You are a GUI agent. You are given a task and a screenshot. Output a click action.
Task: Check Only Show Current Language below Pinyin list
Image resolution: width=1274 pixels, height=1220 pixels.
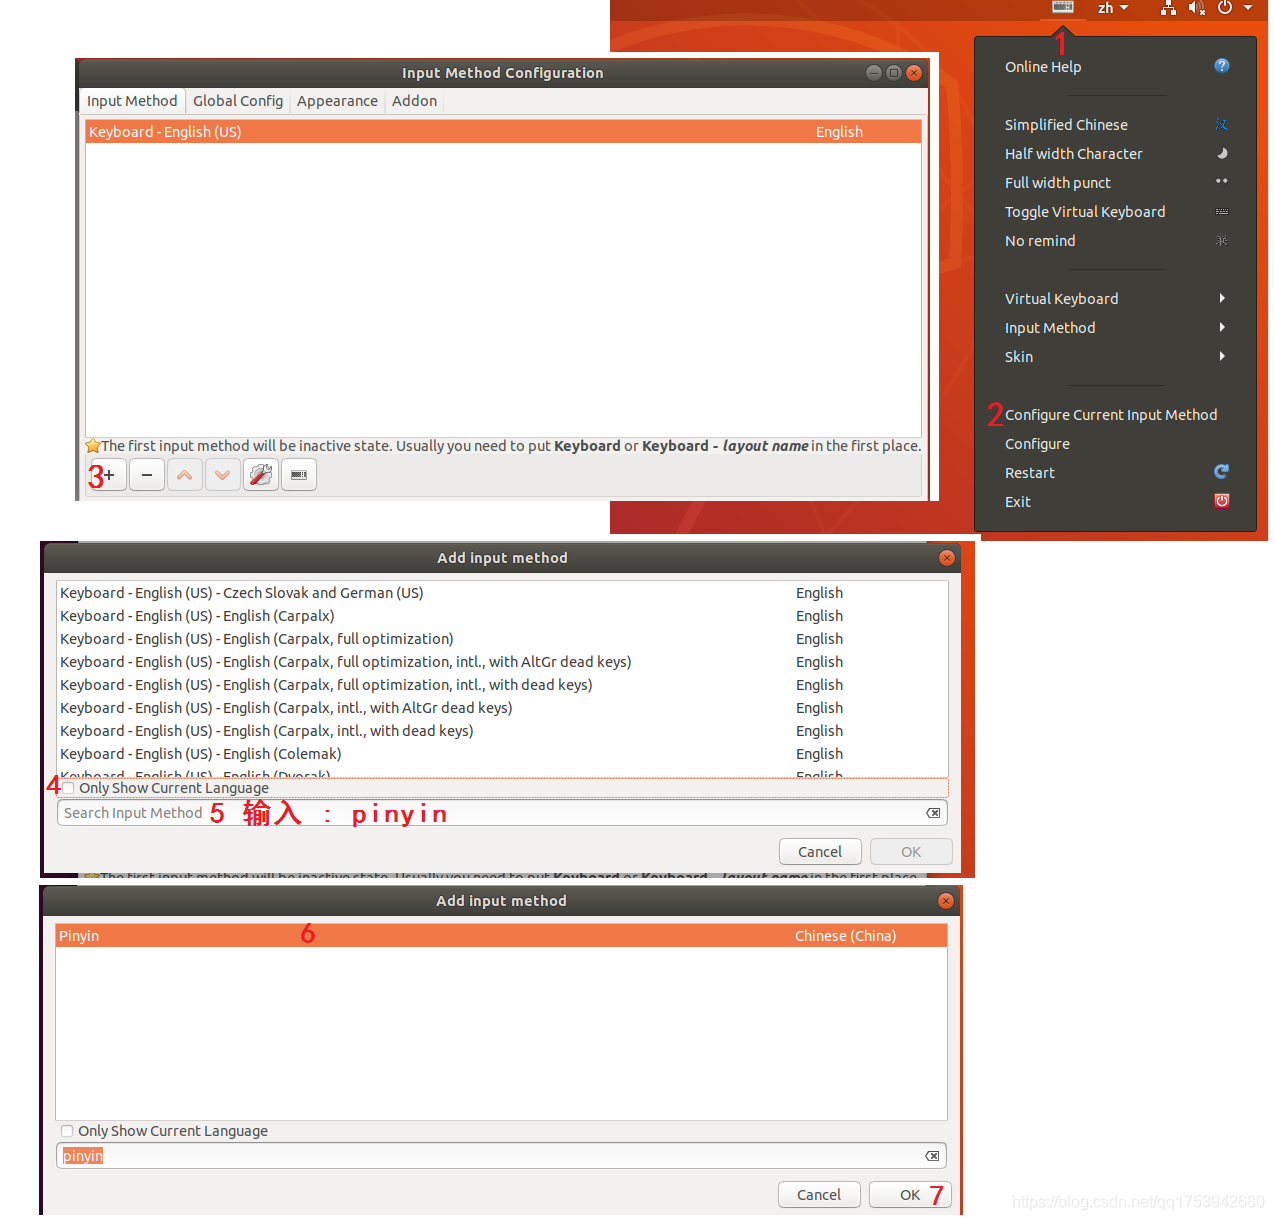click(67, 1130)
